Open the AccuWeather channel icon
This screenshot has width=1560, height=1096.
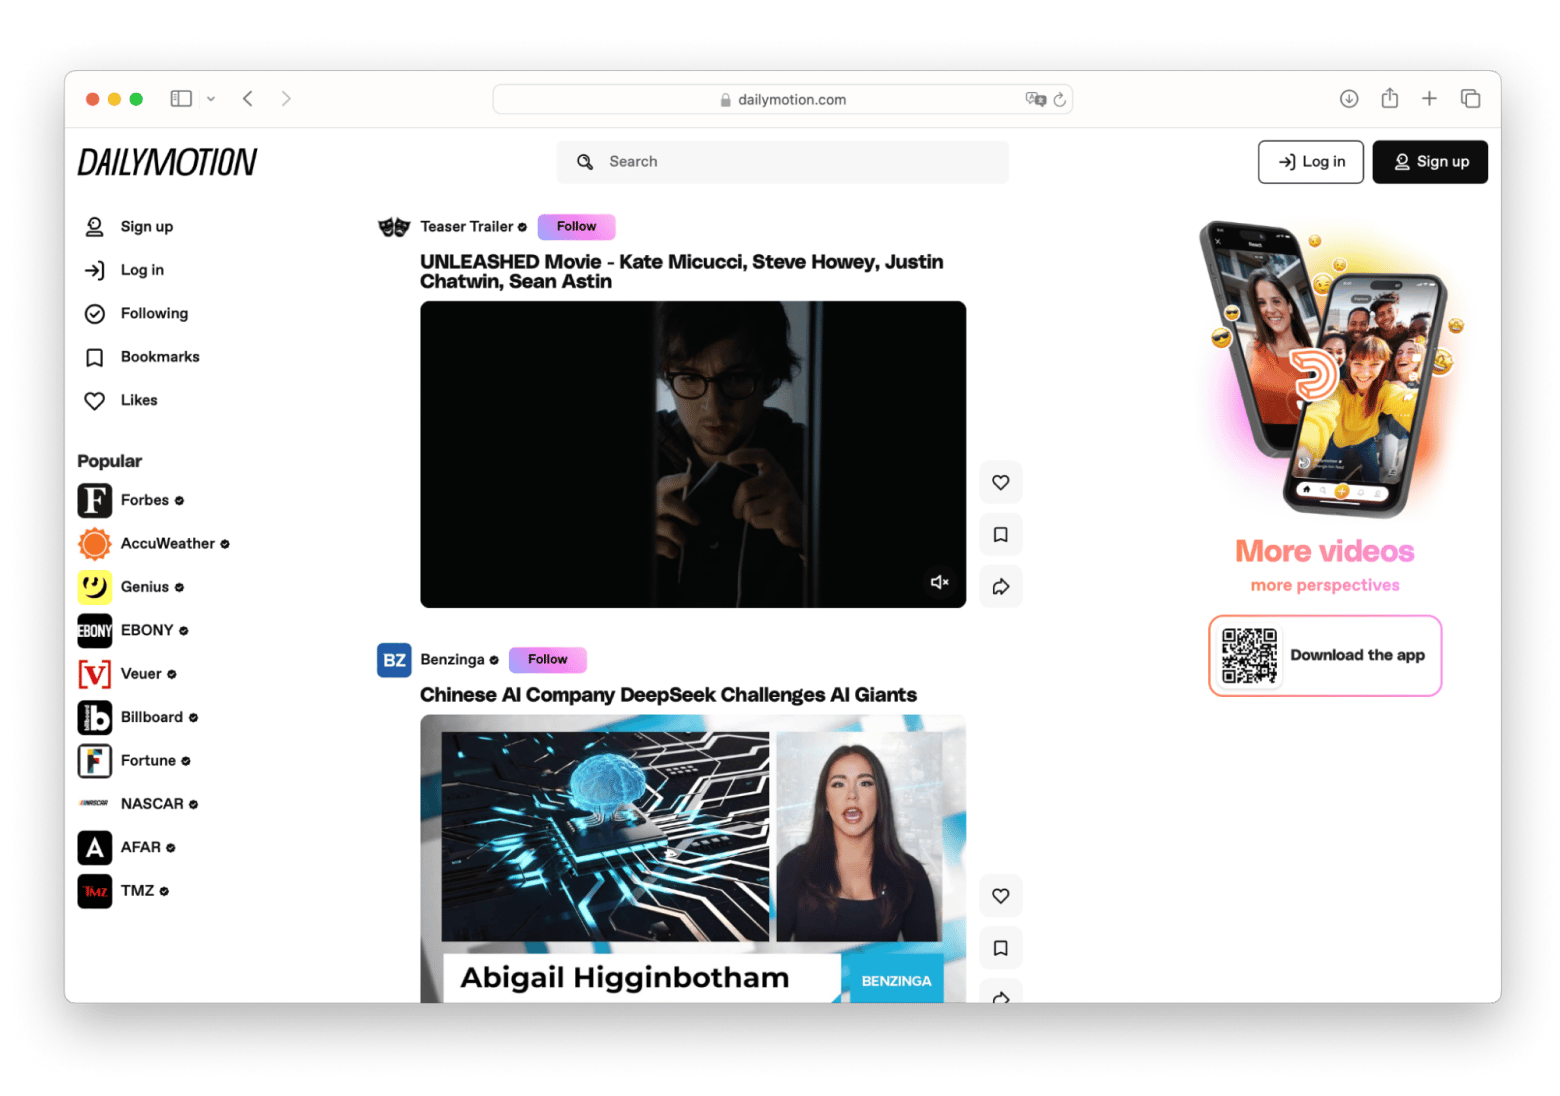94,543
